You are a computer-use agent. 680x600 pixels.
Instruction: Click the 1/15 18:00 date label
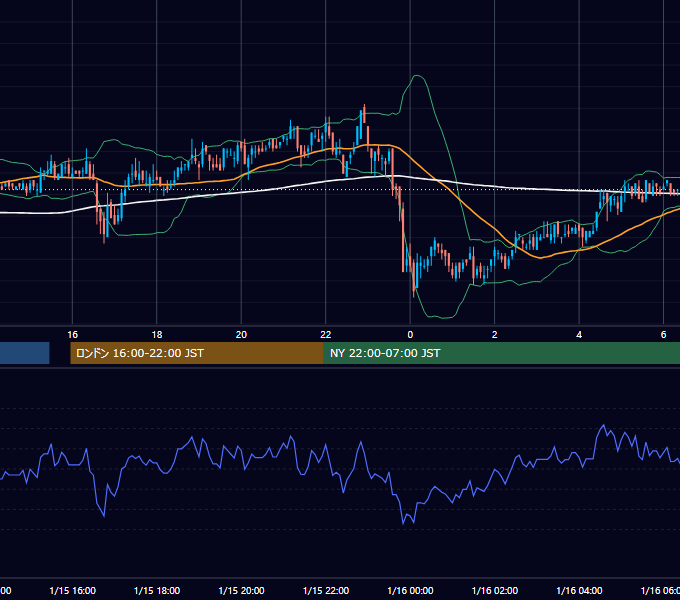[x=157, y=590]
